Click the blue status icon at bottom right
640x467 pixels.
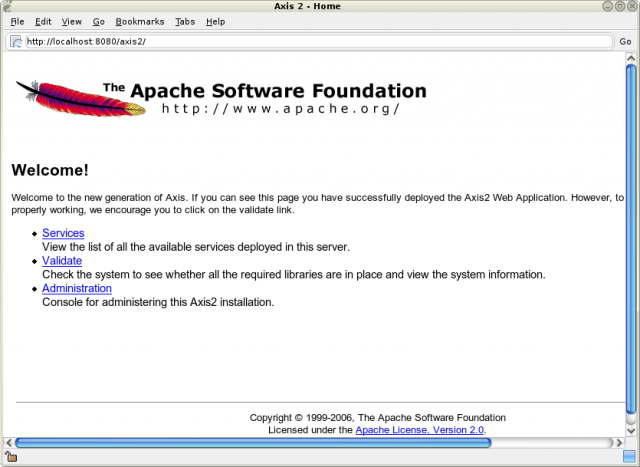click(629, 457)
